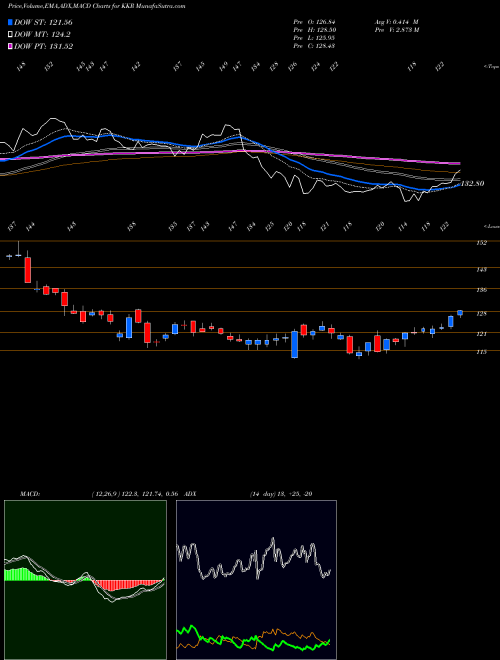
Task: Click the 152 price axis label
Action: [x=481, y=243]
